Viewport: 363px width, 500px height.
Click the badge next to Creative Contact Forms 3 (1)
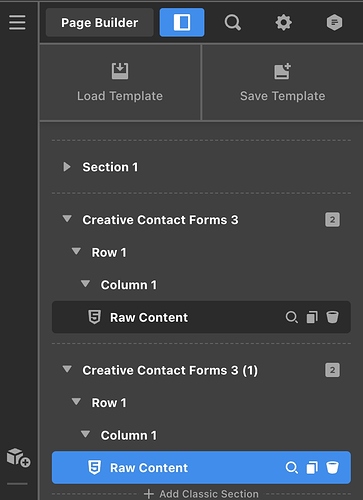pyautogui.click(x=332, y=370)
